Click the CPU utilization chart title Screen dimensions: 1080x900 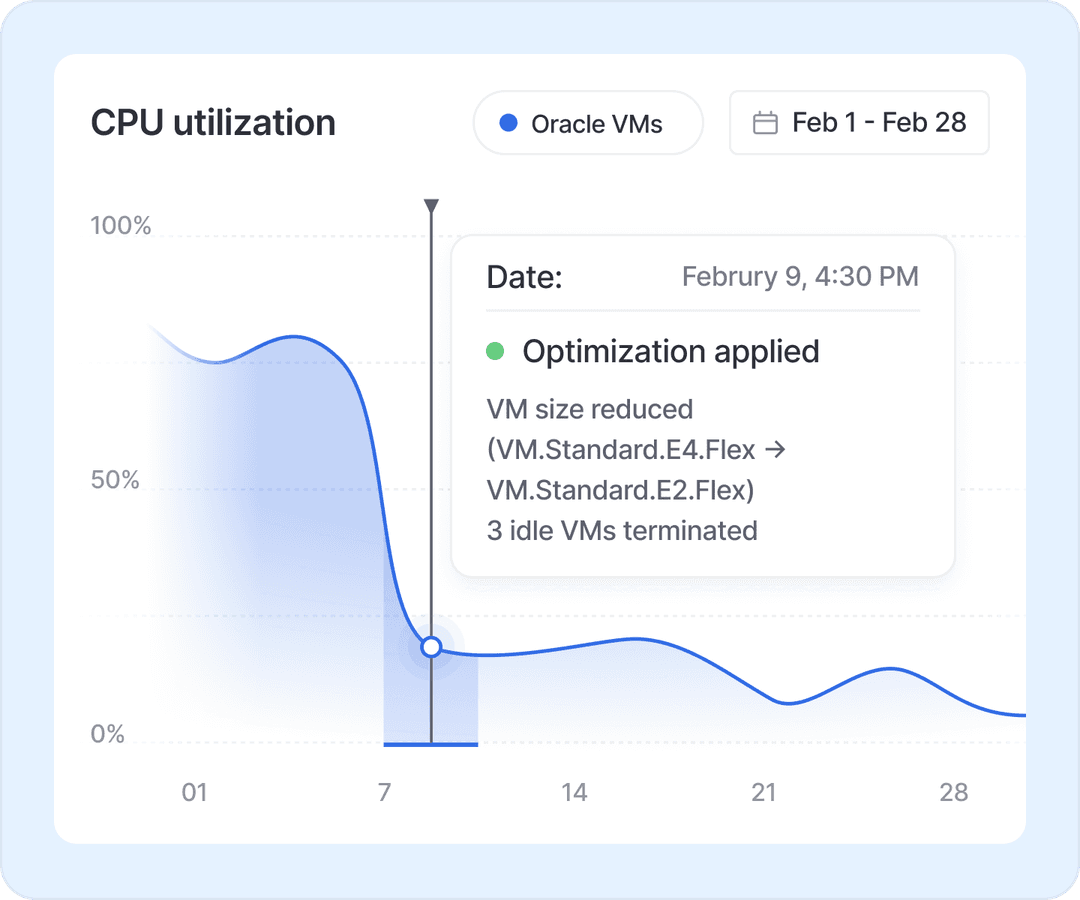[x=213, y=123]
